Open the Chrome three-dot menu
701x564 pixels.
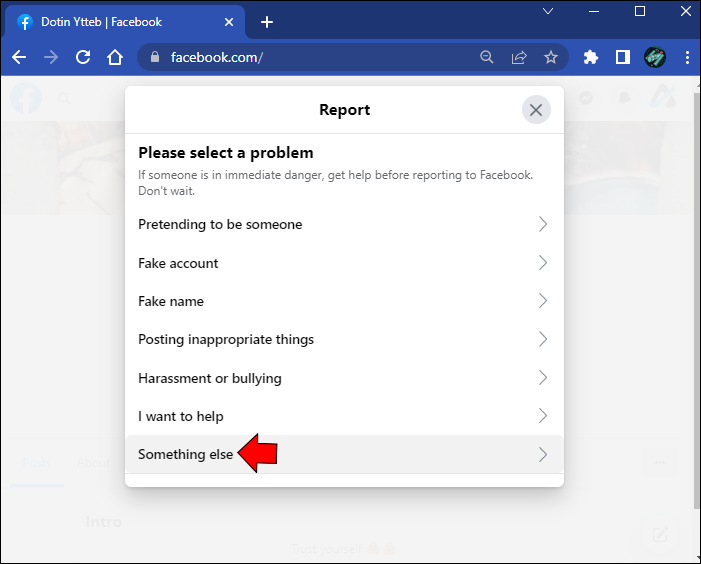pos(687,57)
